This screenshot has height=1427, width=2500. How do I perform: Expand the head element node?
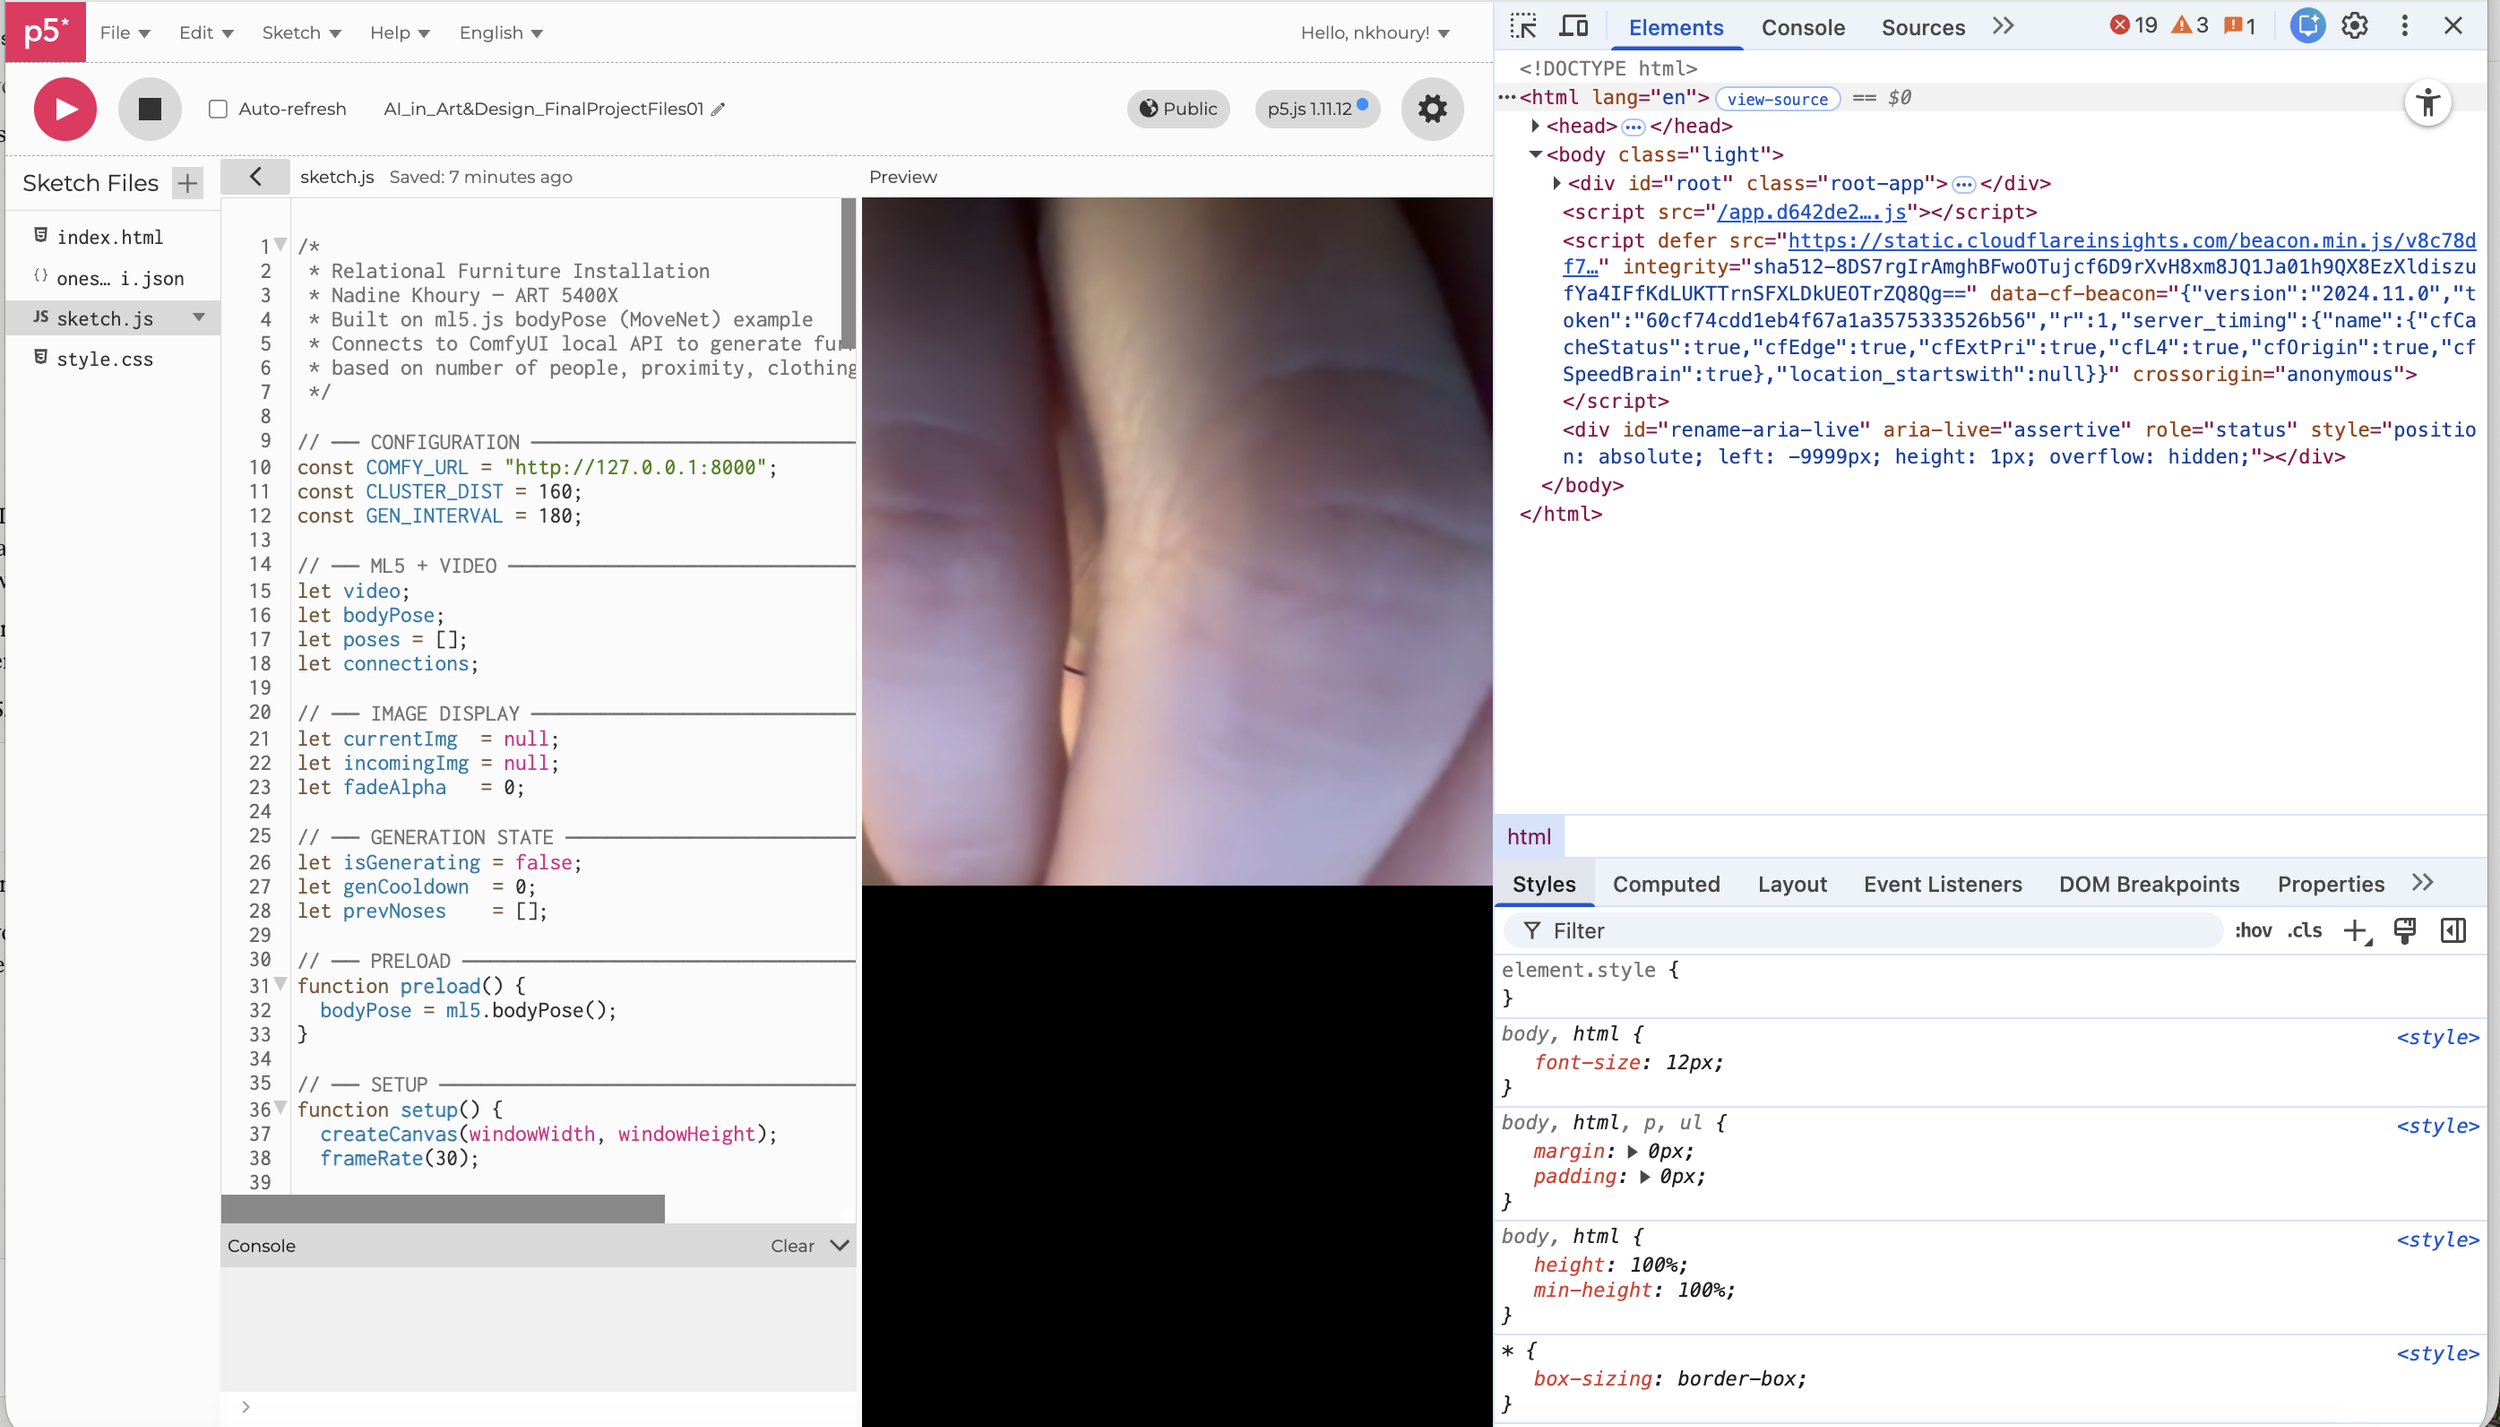click(x=1535, y=126)
